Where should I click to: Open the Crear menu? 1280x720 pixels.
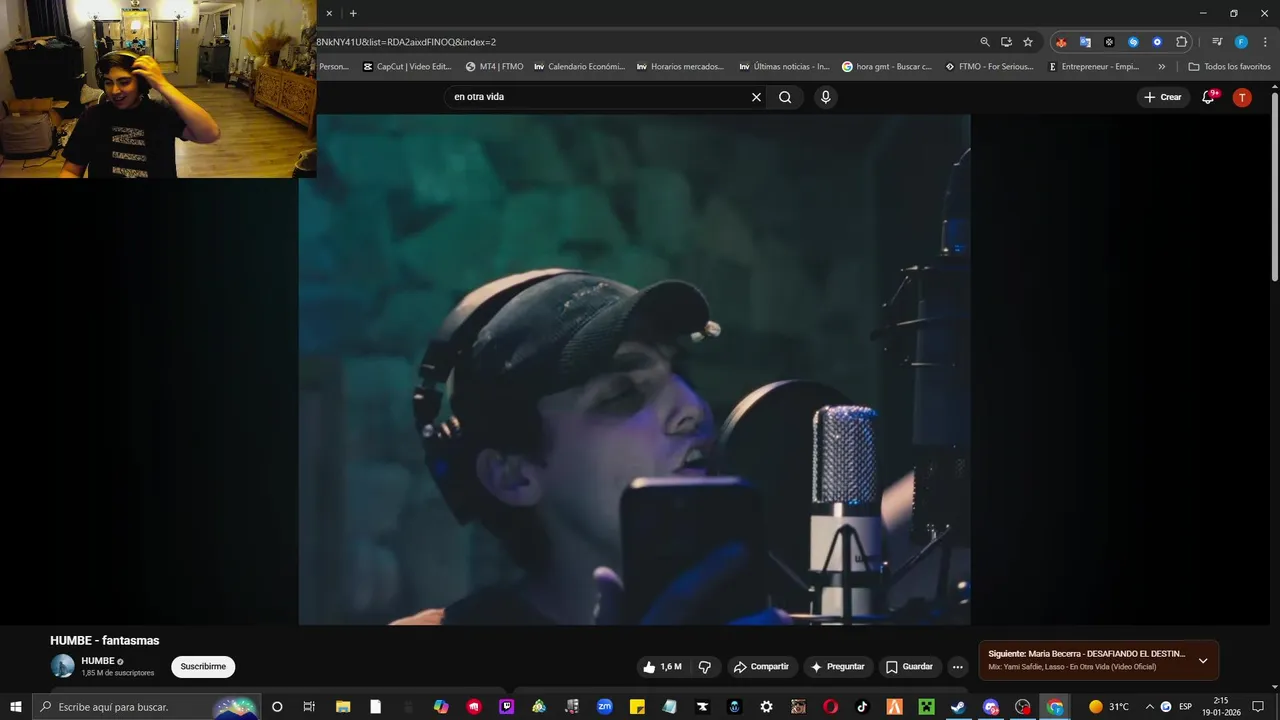[x=1163, y=97]
